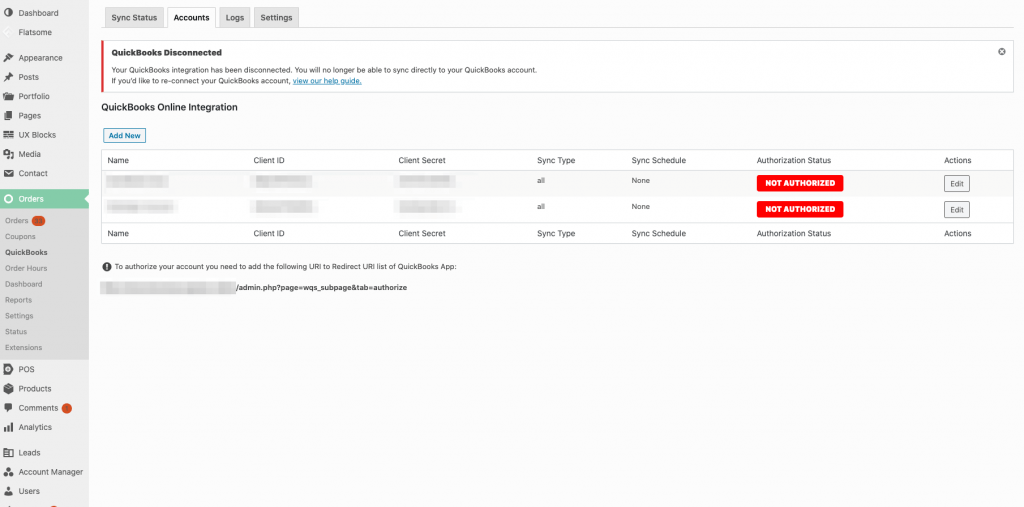Click the Name column header
This screenshot has width=1024, height=507.
[x=118, y=161]
